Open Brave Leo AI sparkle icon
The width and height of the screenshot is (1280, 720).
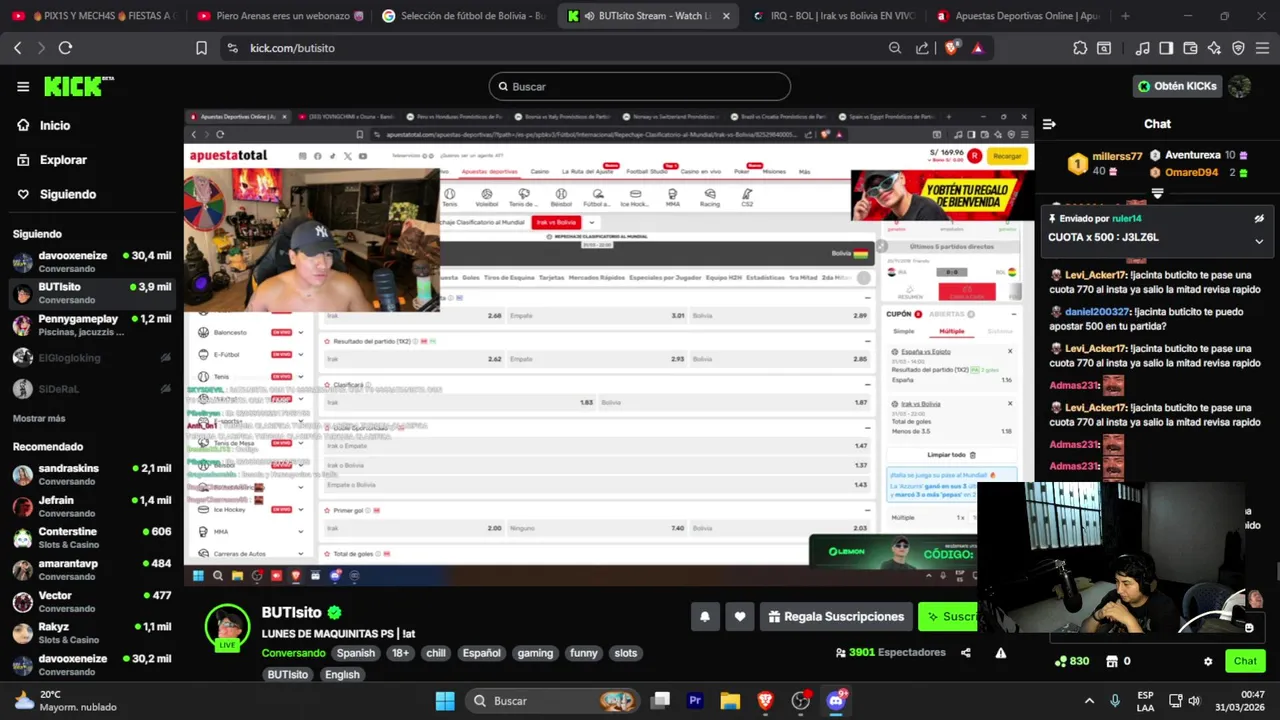click(1214, 48)
